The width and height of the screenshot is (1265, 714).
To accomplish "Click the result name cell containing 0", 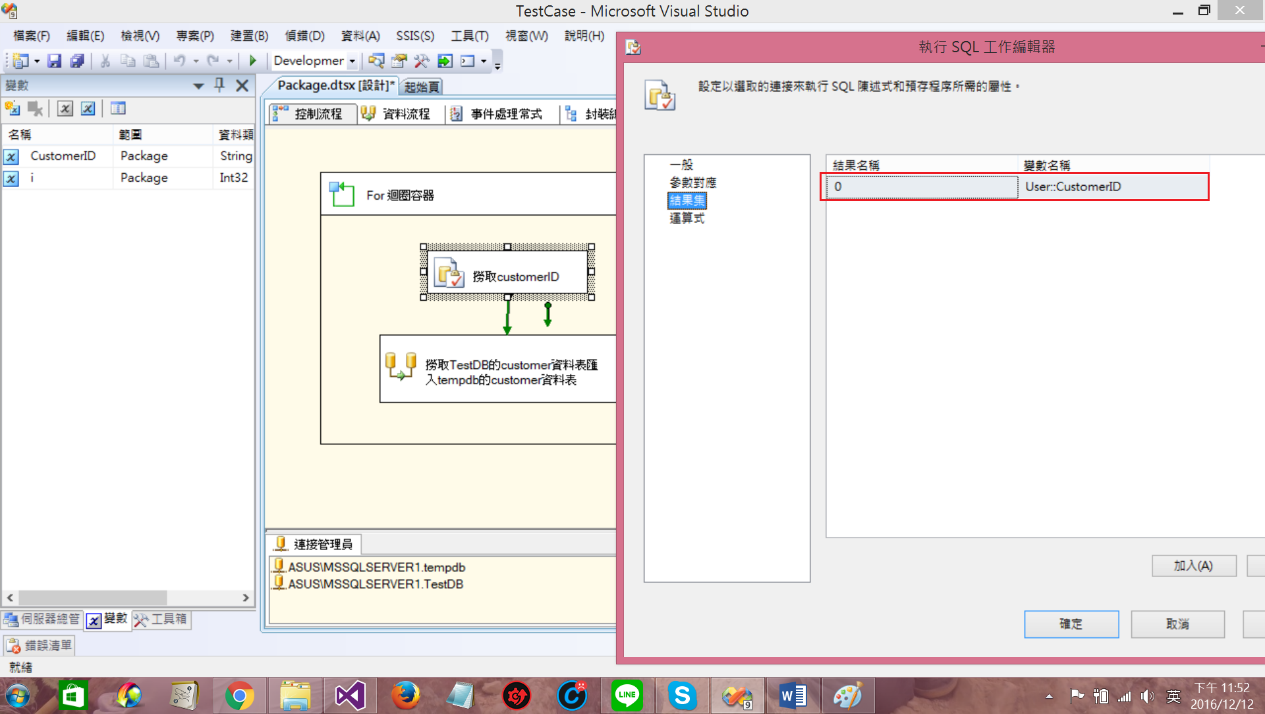I will (x=922, y=187).
